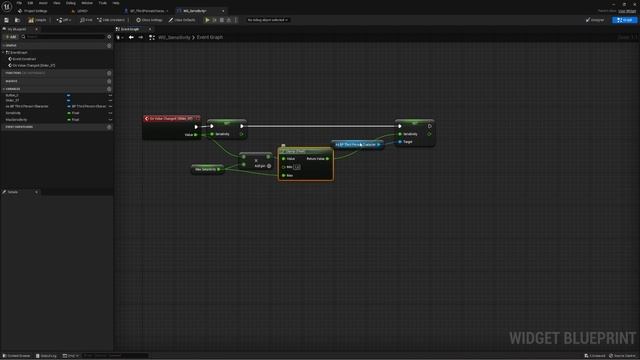Navigate back in graph history

coord(131,37)
